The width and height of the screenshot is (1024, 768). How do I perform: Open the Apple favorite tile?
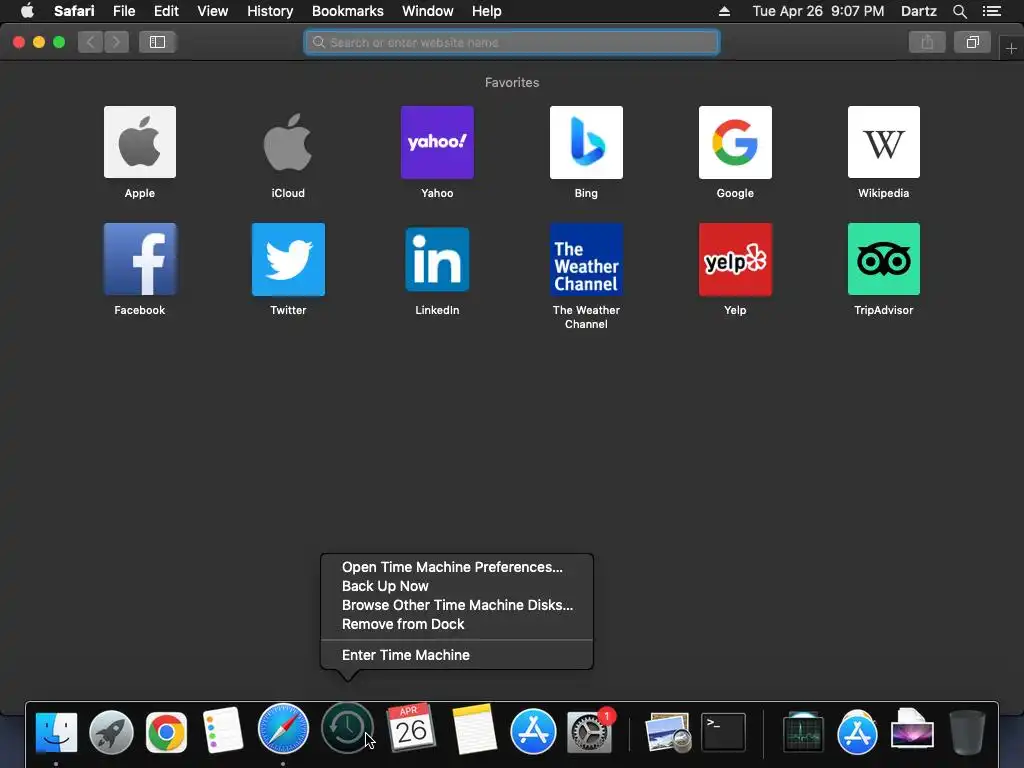coord(140,142)
